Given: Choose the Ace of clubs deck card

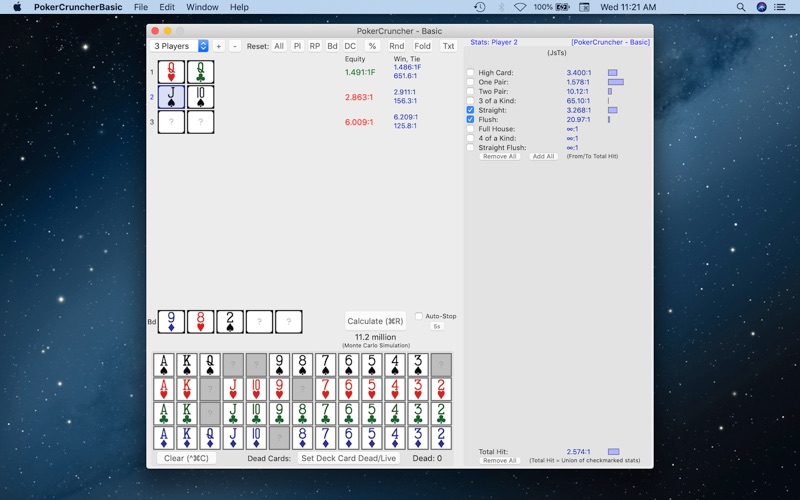Looking at the screenshot, I should click(164, 413).
